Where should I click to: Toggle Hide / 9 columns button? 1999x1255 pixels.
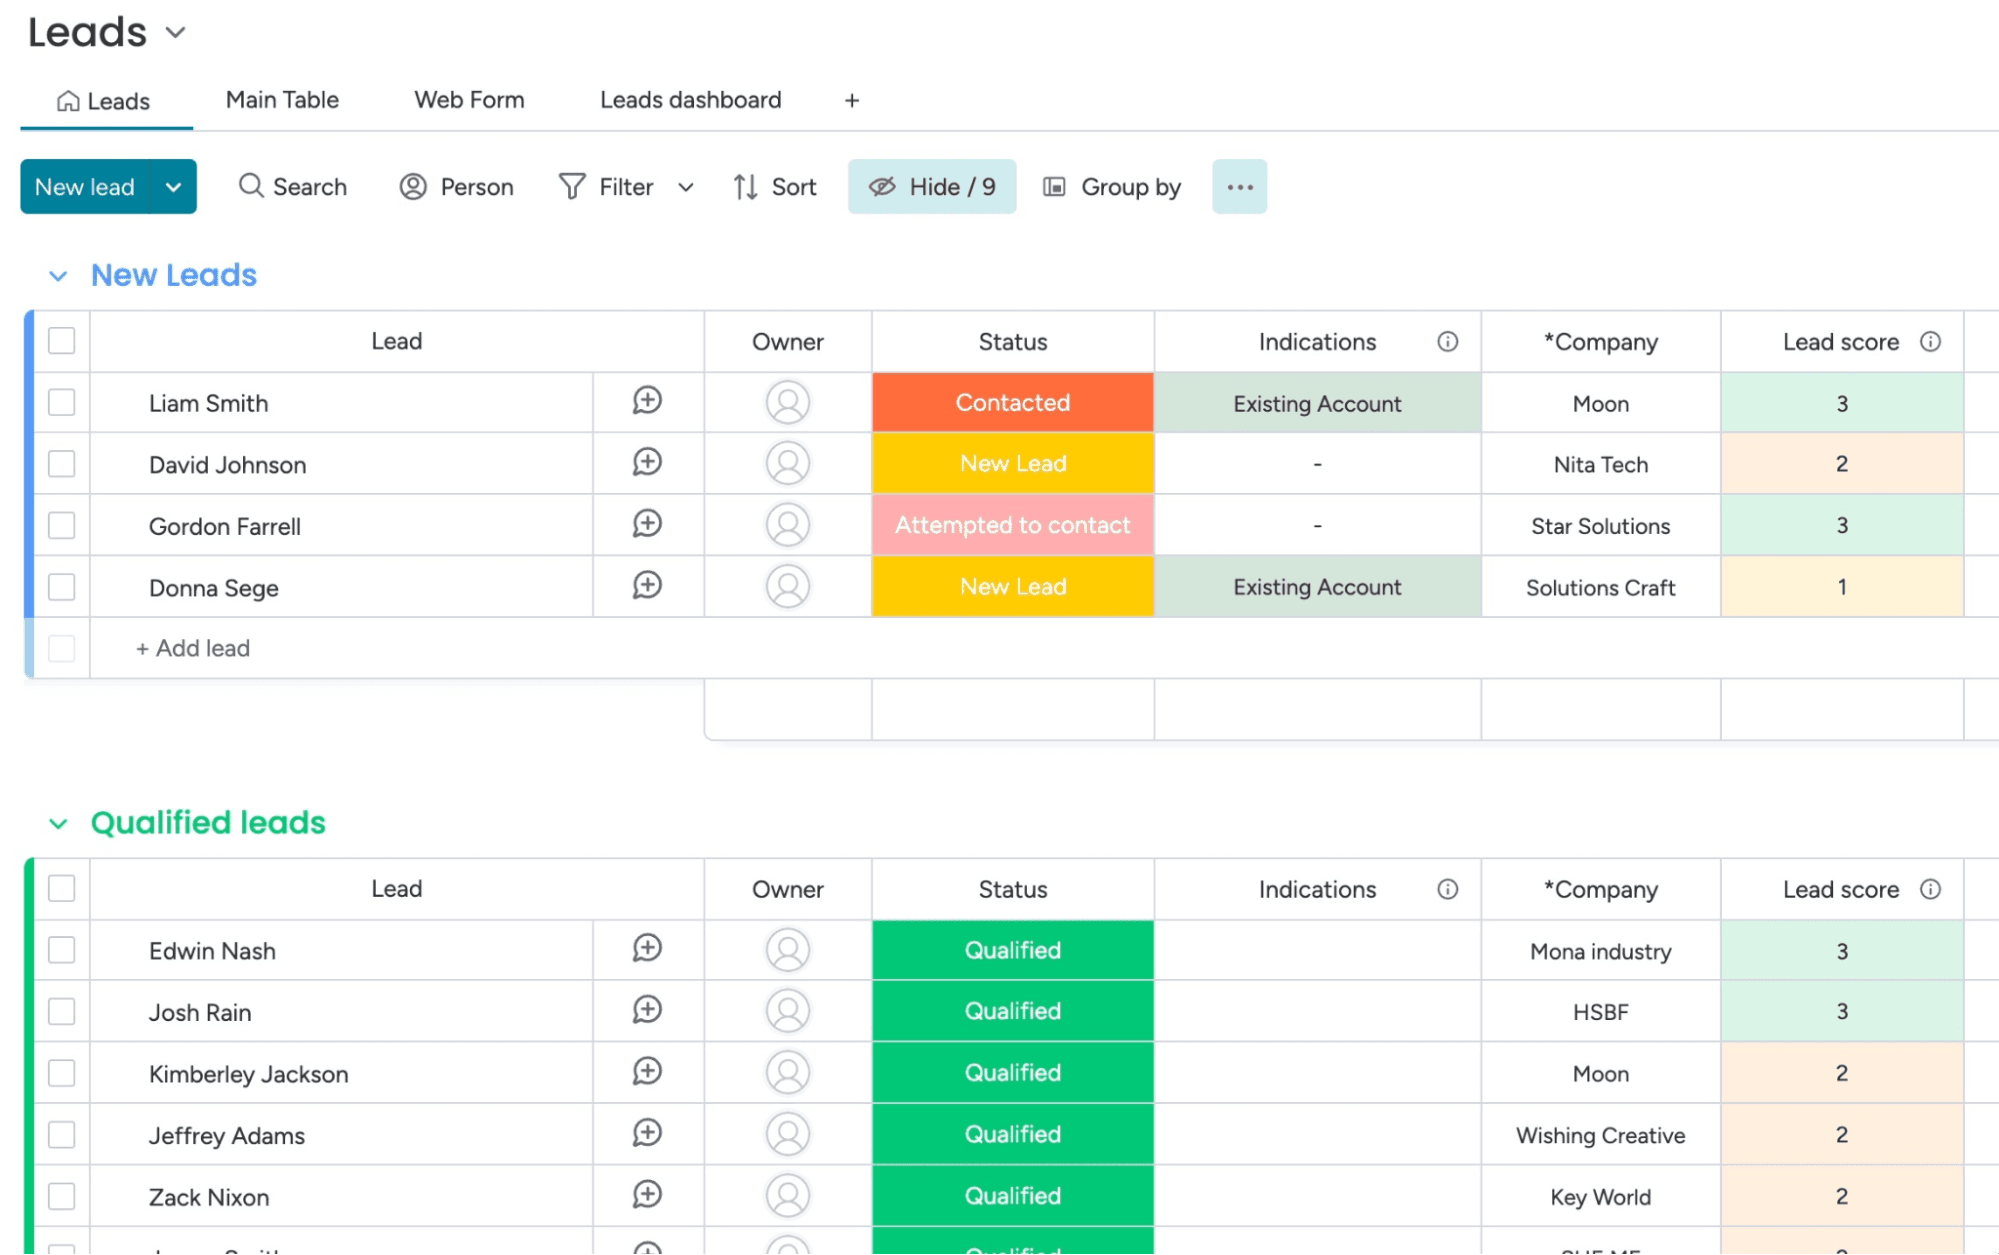(932, 187)
